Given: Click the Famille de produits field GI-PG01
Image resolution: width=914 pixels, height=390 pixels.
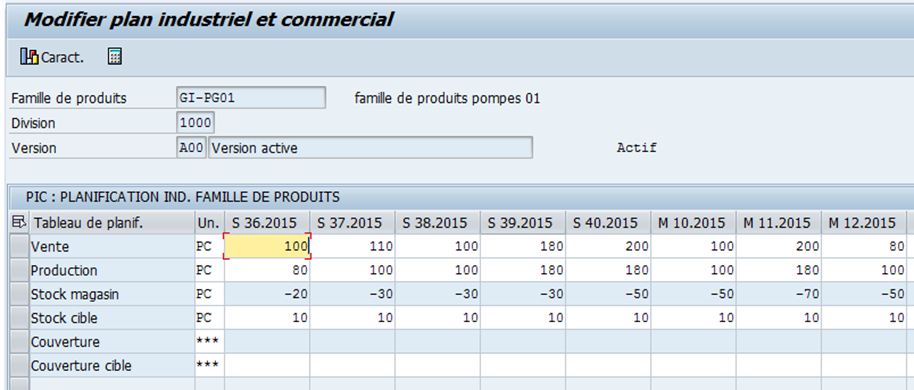Looking at the screenshot, I should [x=251, y=98].
